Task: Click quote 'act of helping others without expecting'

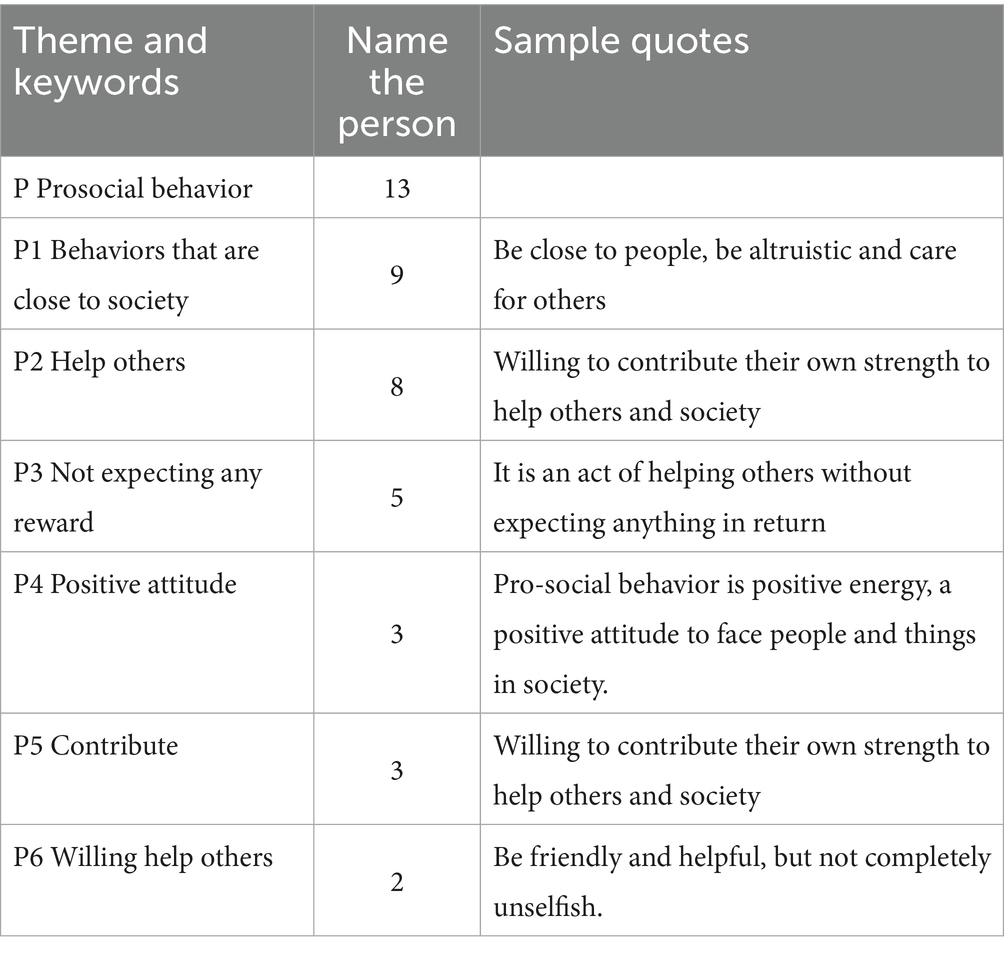Action: [702, 497]
